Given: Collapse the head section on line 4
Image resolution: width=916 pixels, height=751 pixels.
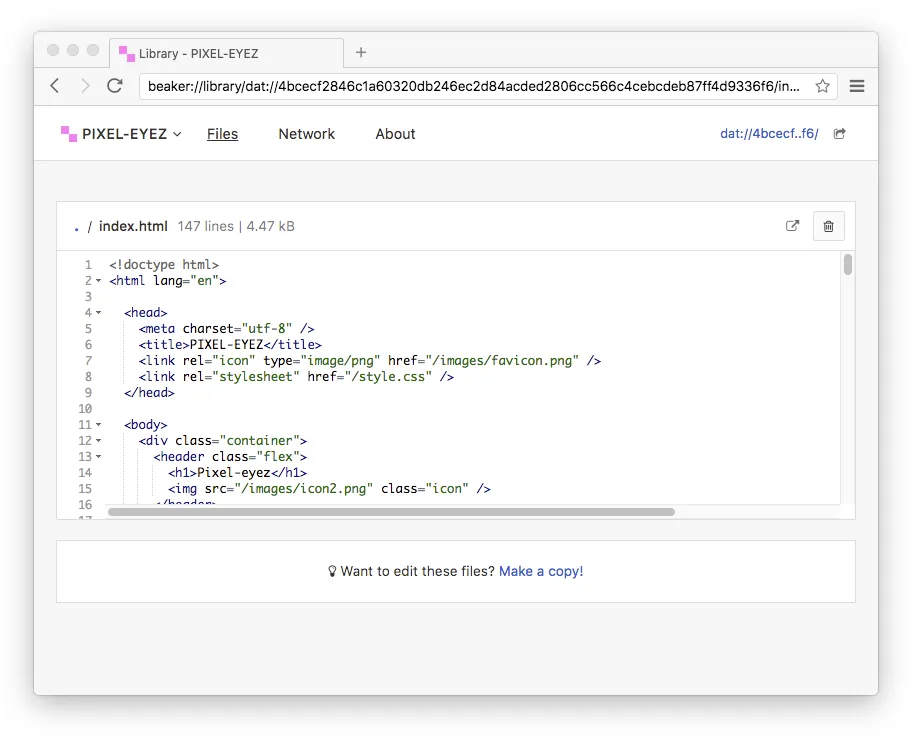Looking at the screenshot, I should pos(98,313).
